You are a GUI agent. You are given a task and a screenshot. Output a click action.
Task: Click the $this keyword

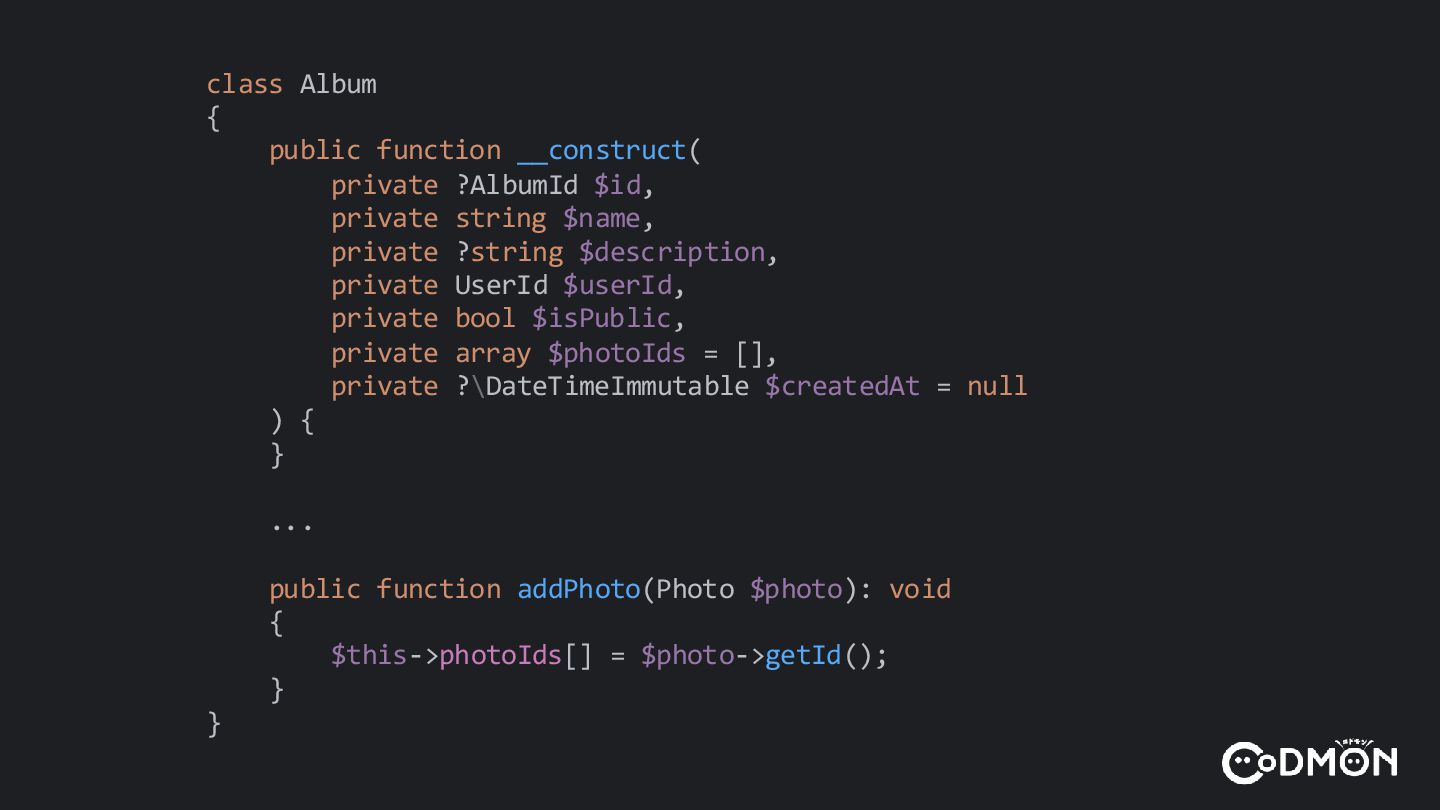point(369,656)
